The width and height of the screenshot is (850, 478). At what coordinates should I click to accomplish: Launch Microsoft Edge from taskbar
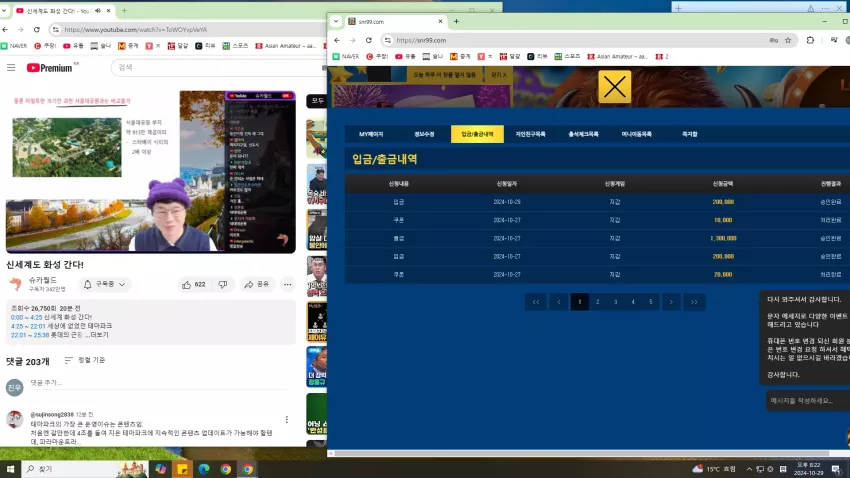tap(204, 469)
